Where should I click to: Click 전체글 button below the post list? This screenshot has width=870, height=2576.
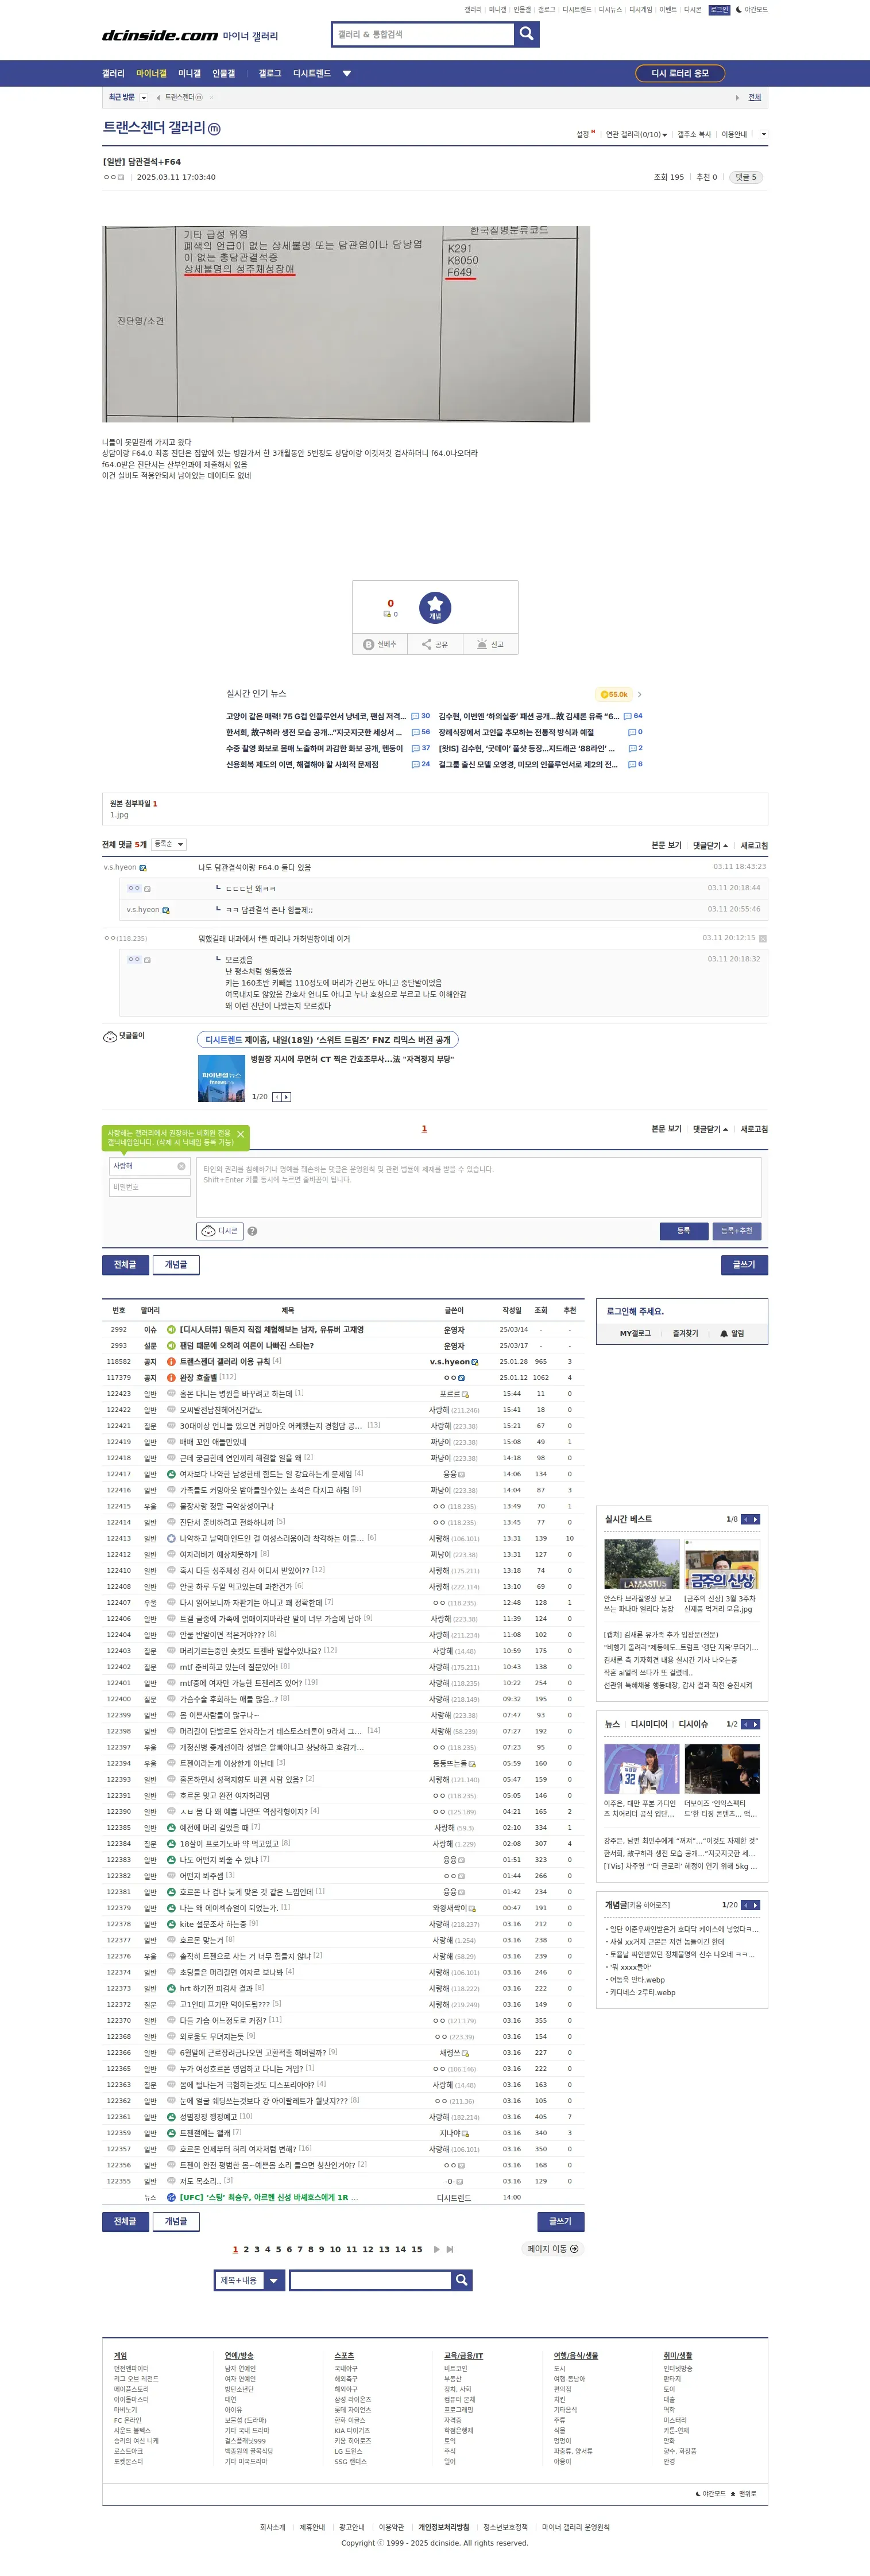click(x=125, y=2221)
